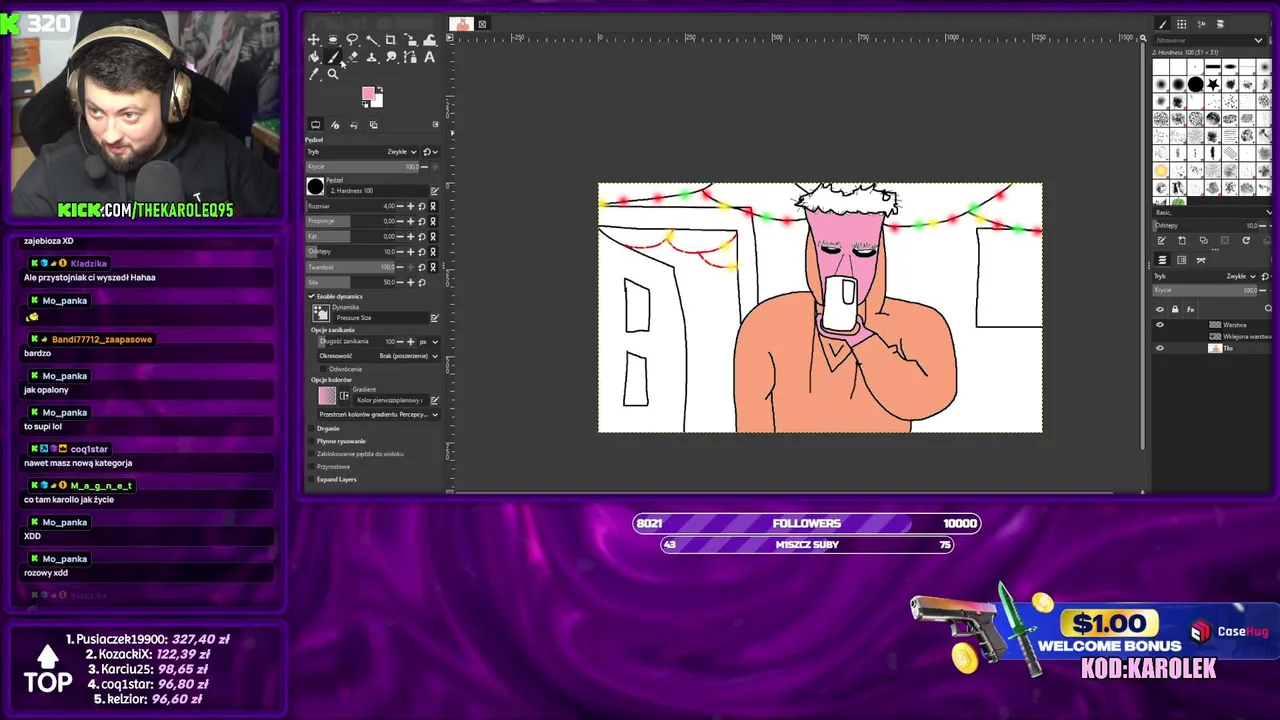
Task: Select the Ellipse Select tool
Action: (x=333, y=40)
